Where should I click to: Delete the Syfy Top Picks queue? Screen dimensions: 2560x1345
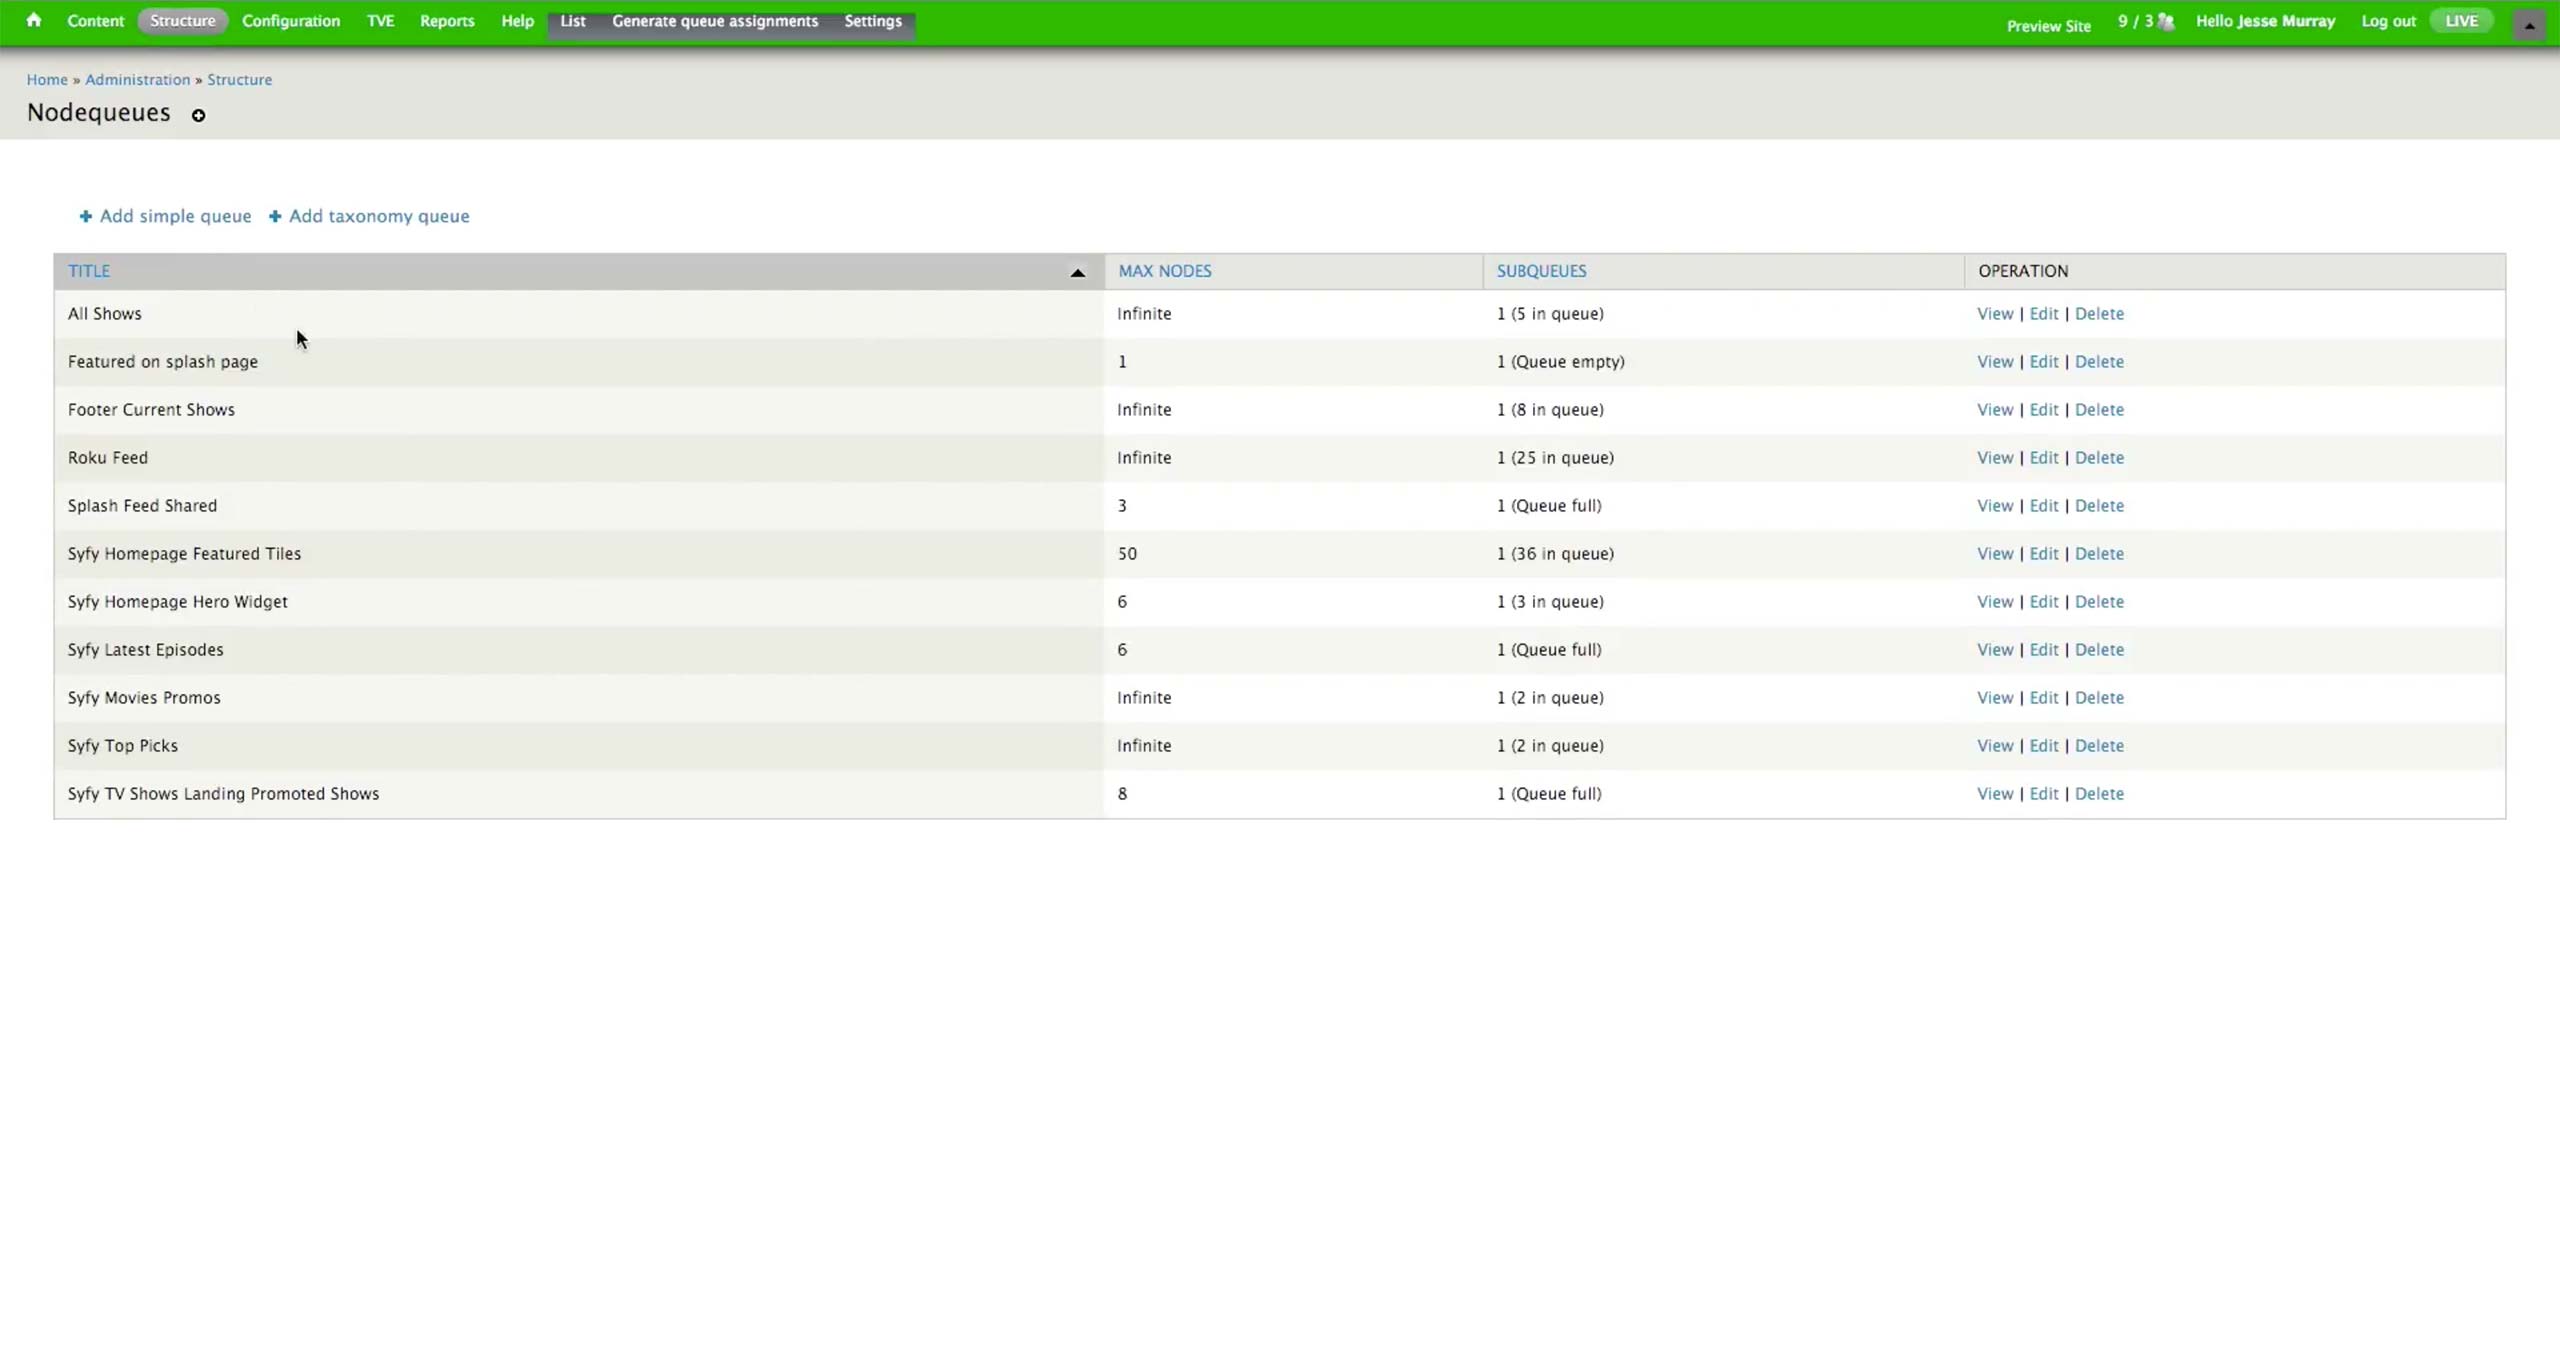tap(2098, 746)
